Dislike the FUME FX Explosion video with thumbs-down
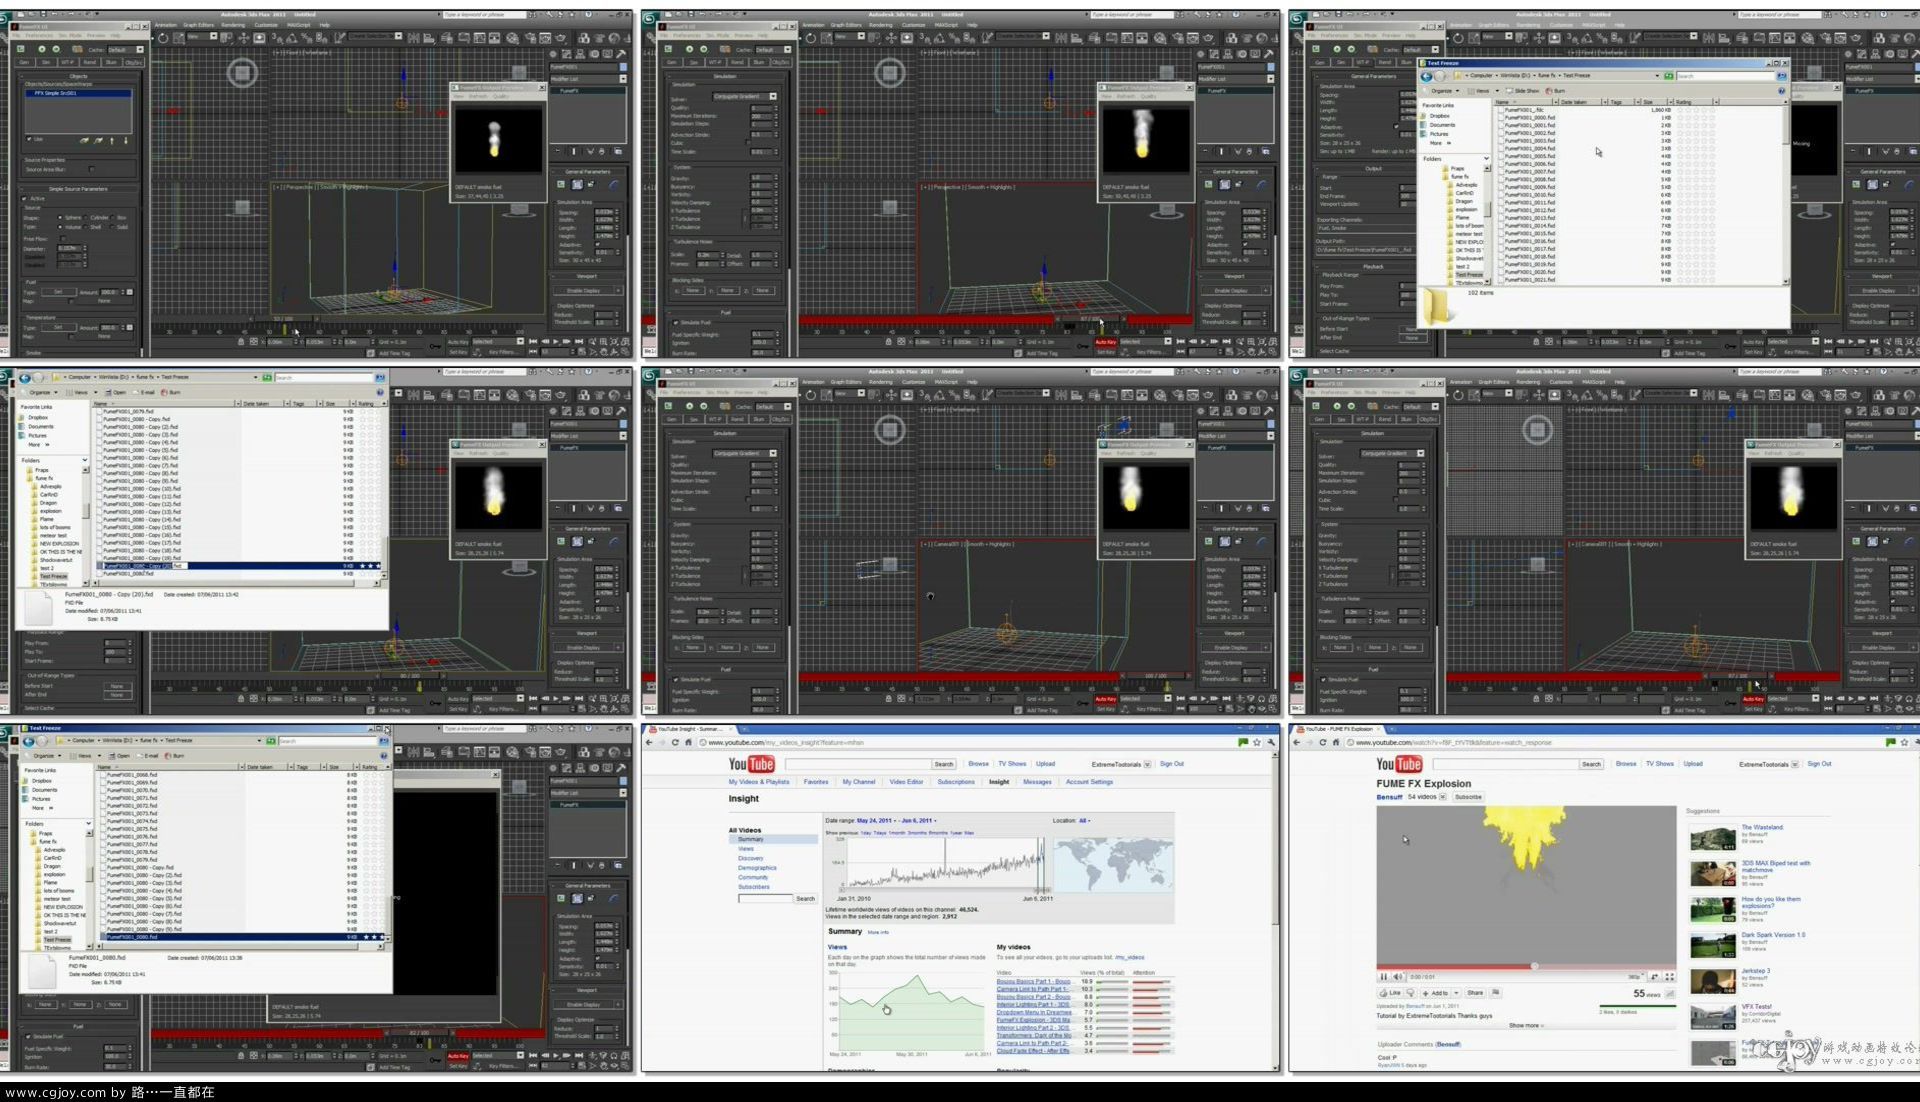This screenshot has width=1920, height=1102. tap(1410, 993)
